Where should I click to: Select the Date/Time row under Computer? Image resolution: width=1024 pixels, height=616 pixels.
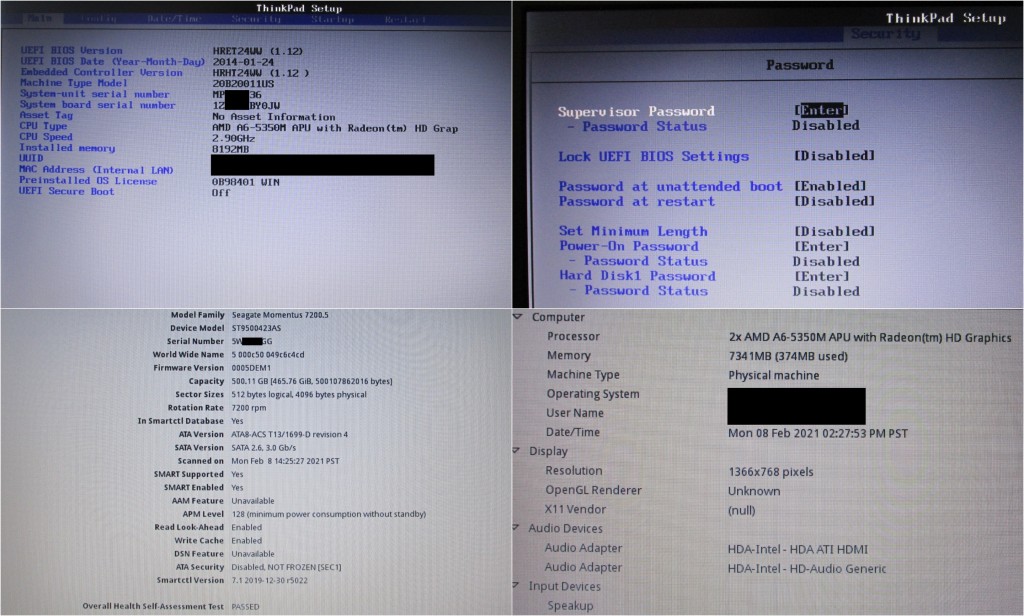[726, 432]
